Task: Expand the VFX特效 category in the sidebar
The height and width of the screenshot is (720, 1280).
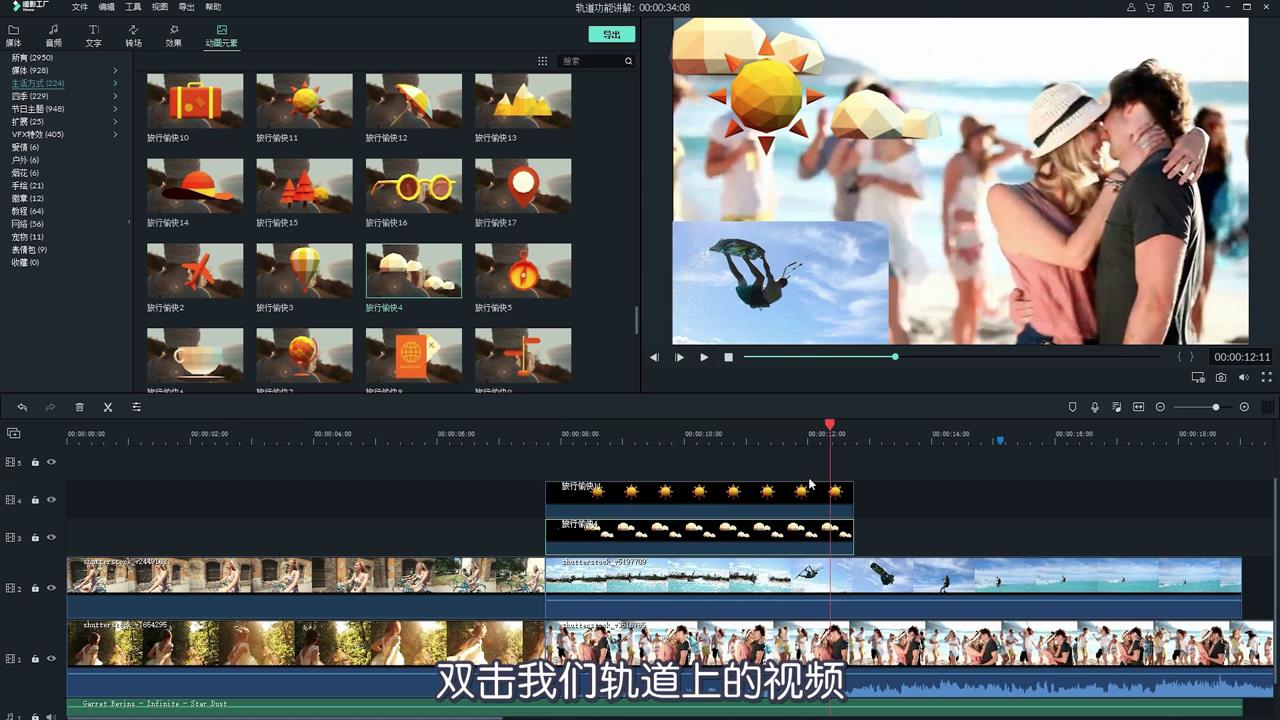Action: 115,134
